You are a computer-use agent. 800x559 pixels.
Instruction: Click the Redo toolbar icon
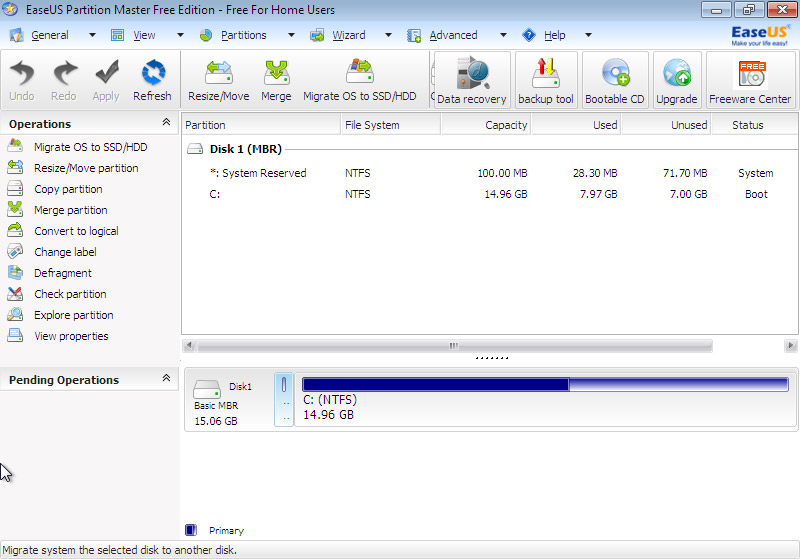[x=64, y=80]
